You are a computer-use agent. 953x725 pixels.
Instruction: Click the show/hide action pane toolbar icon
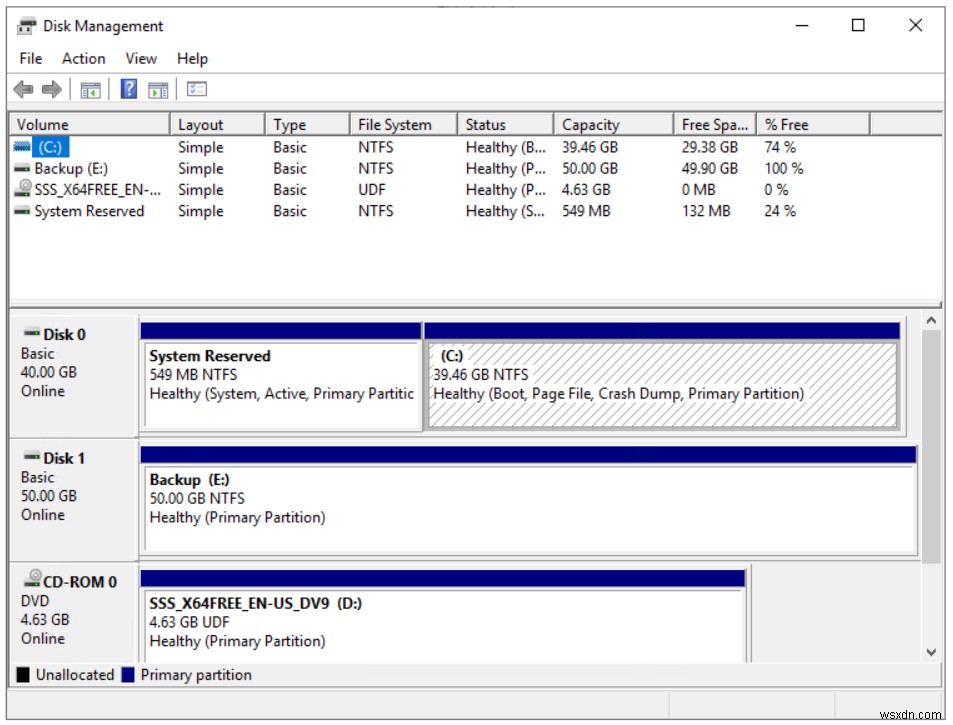(157, 89)
